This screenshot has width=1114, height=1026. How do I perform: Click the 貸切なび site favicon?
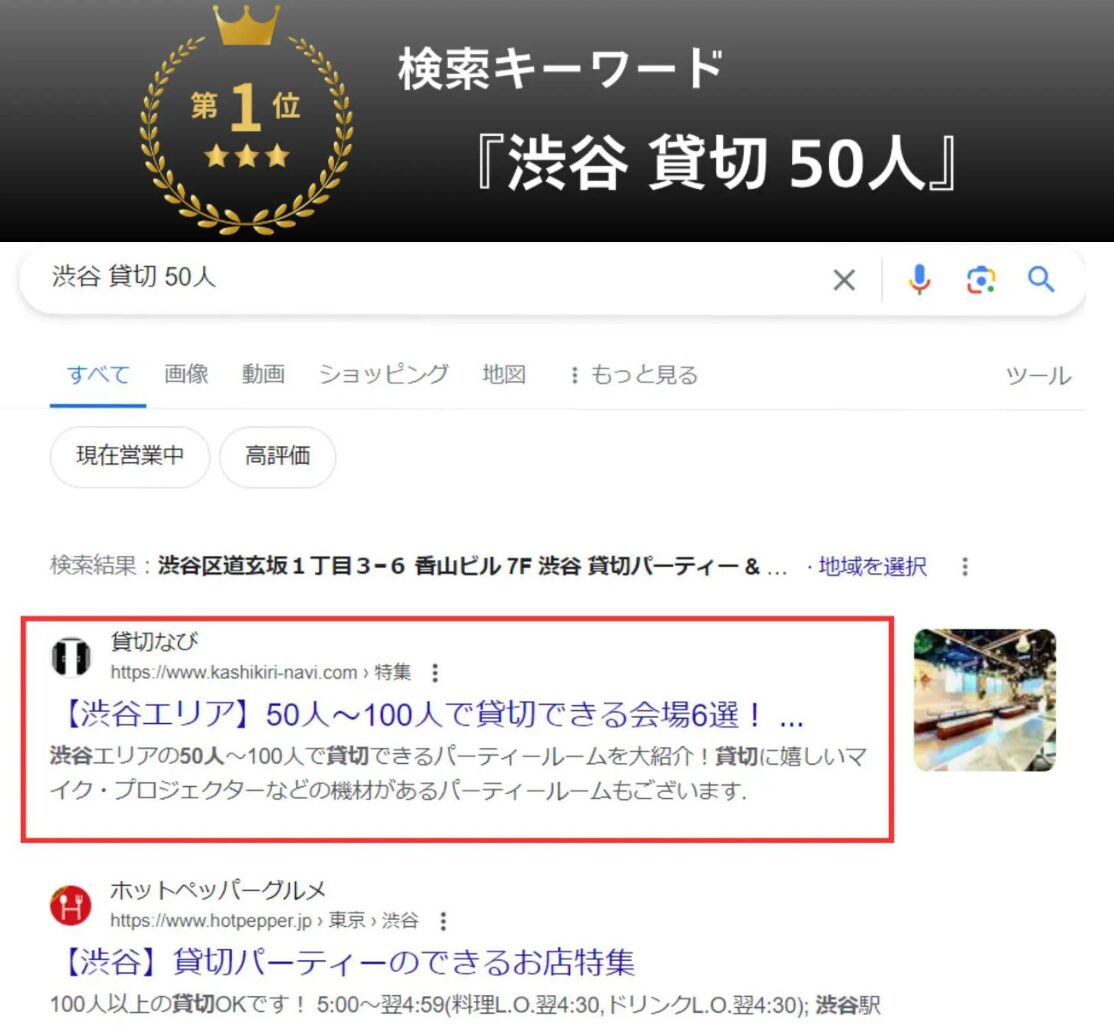[70, 657]
